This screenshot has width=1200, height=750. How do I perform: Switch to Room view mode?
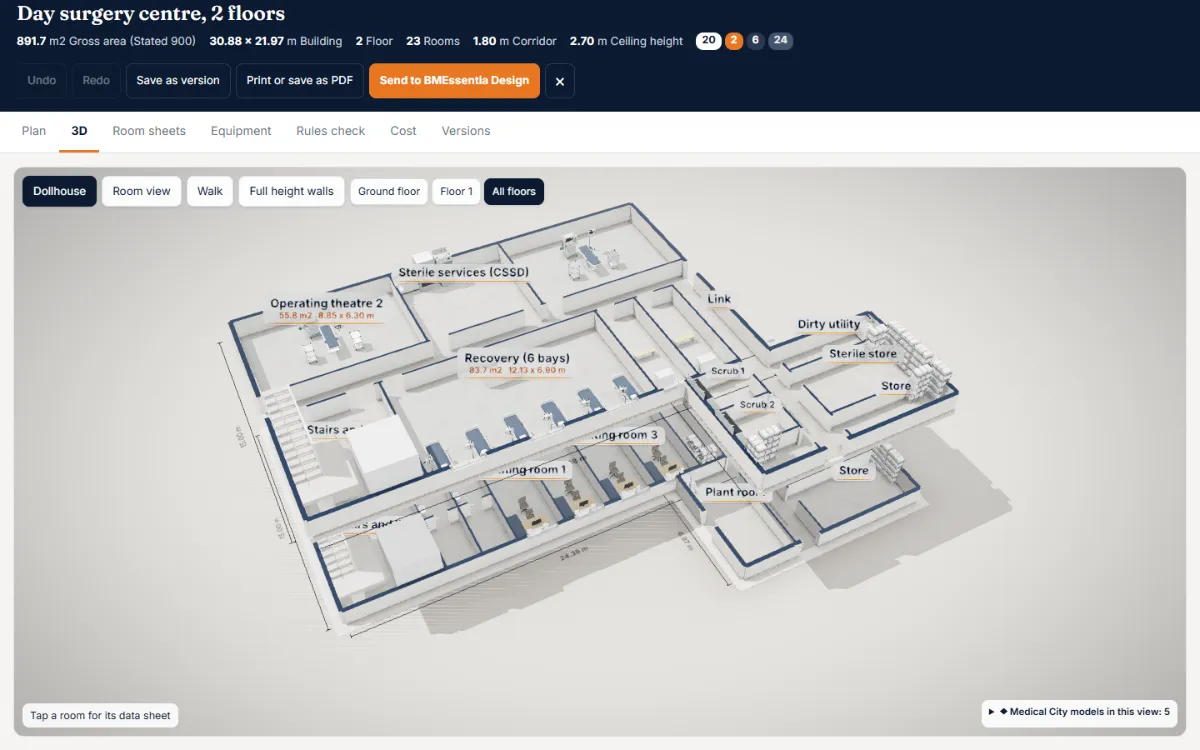click(142, 191)
